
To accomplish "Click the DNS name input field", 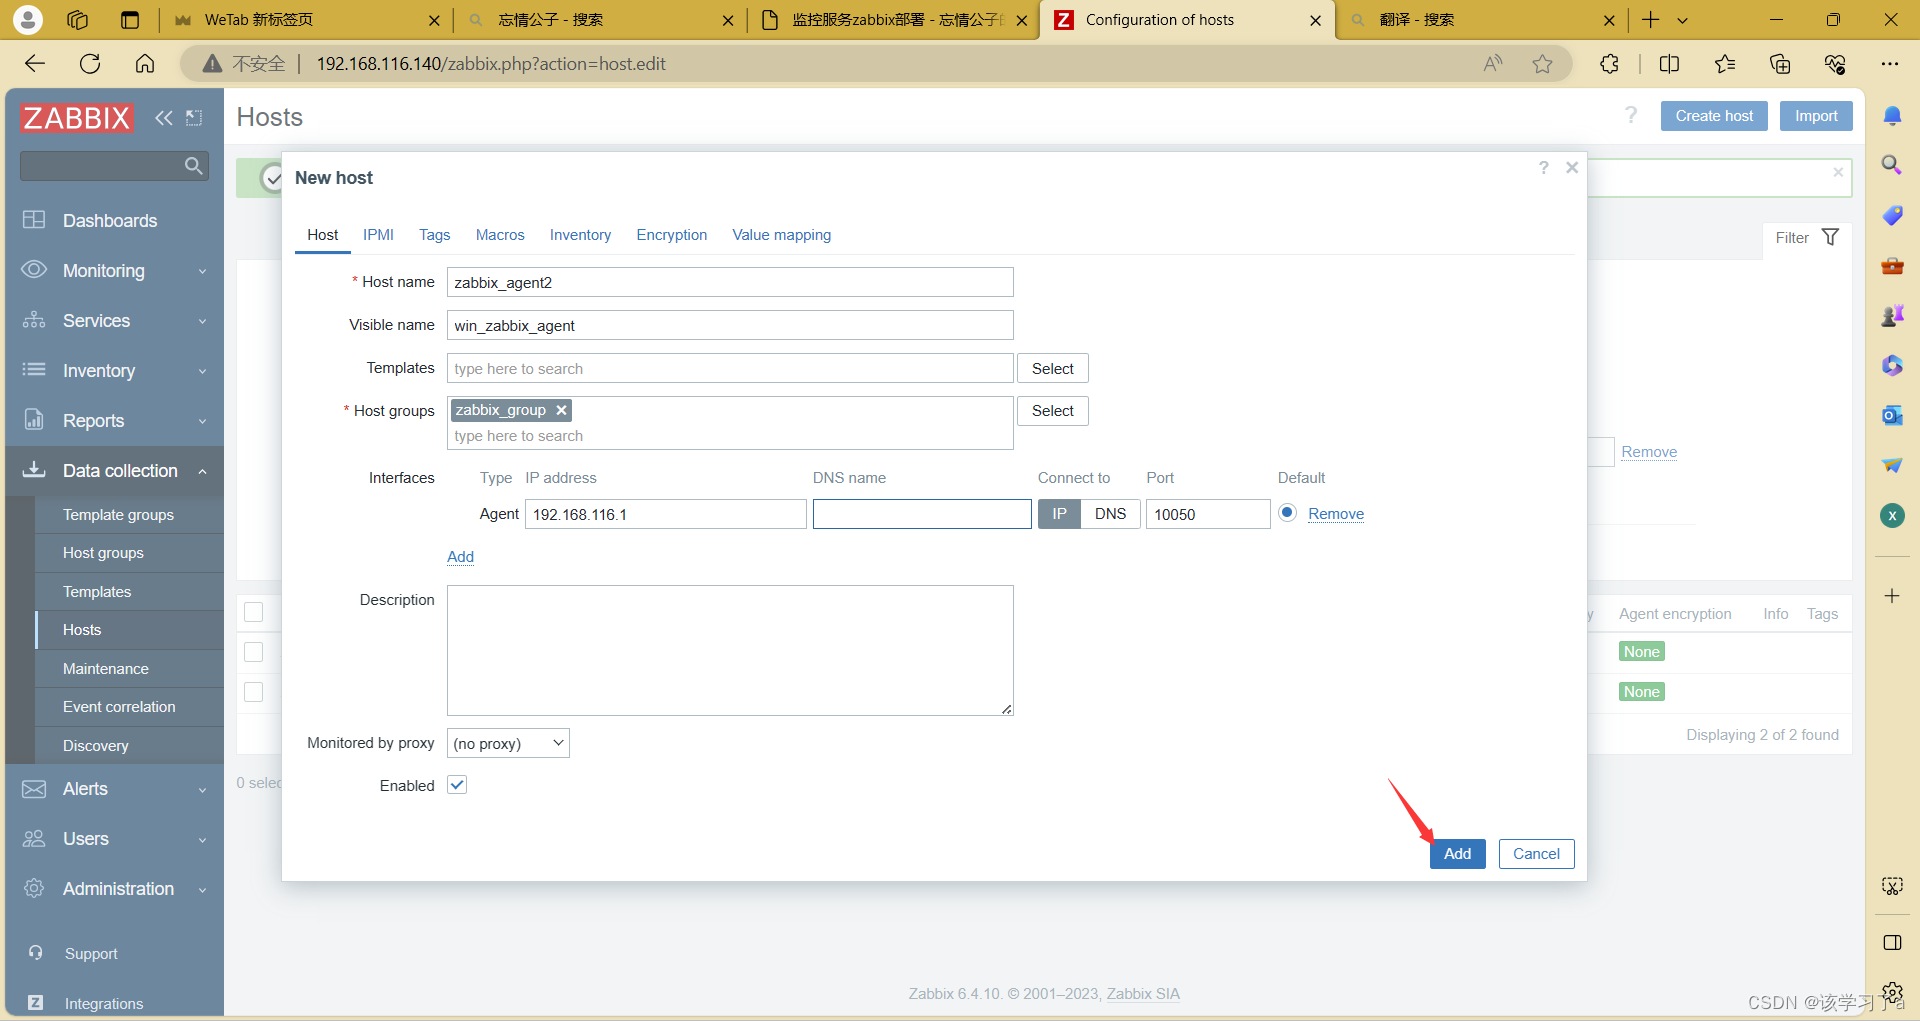I will (922, 514).
